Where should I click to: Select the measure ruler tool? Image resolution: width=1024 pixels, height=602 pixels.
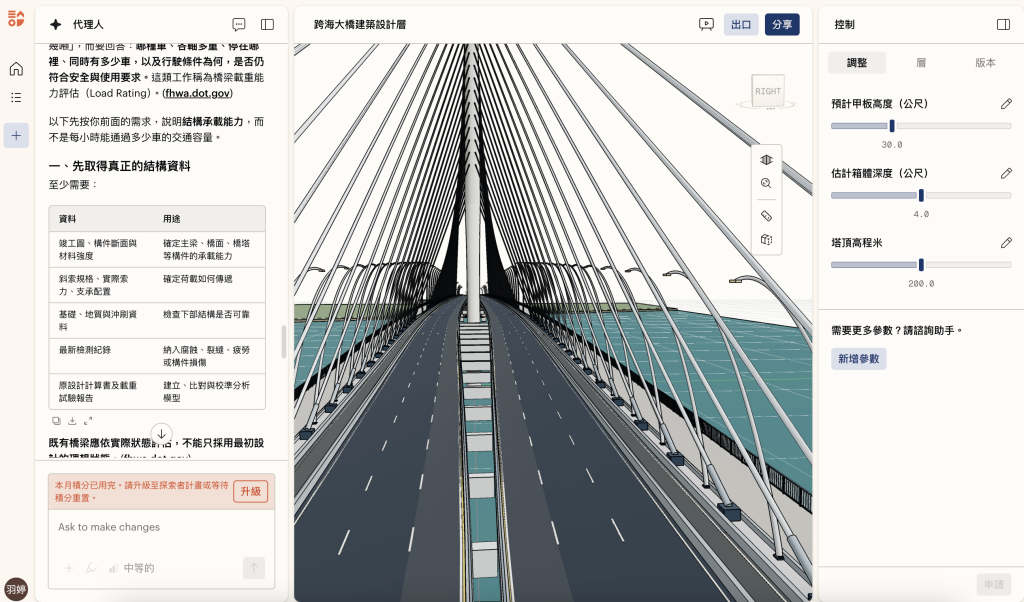click(766, 215)
